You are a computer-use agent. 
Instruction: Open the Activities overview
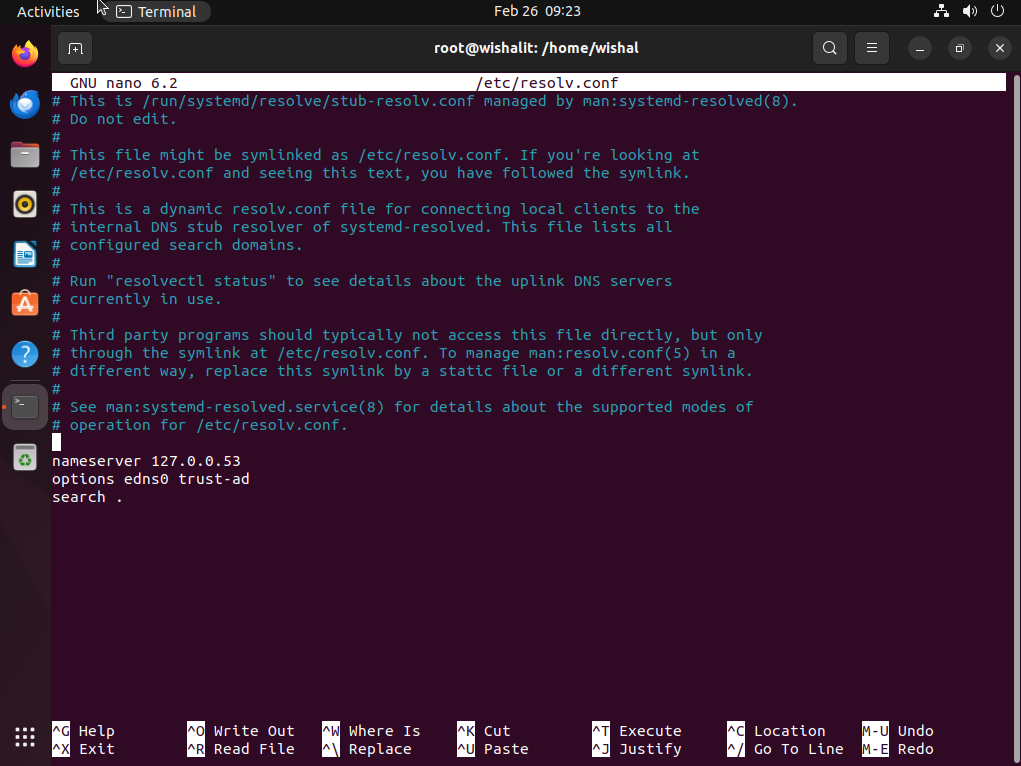pyautogui.click(x=48, y=11)
